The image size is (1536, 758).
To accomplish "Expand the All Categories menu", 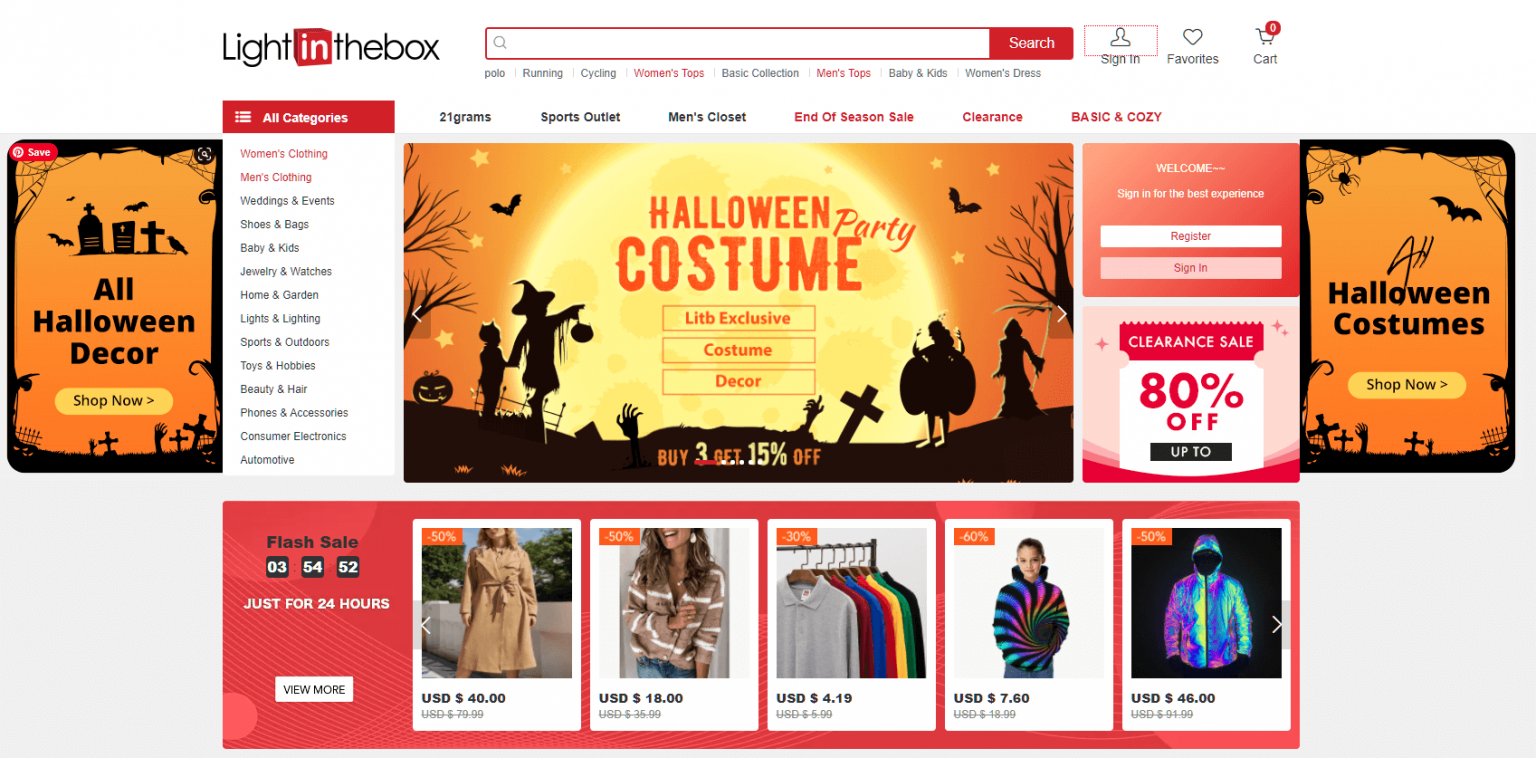I will 308,117.
